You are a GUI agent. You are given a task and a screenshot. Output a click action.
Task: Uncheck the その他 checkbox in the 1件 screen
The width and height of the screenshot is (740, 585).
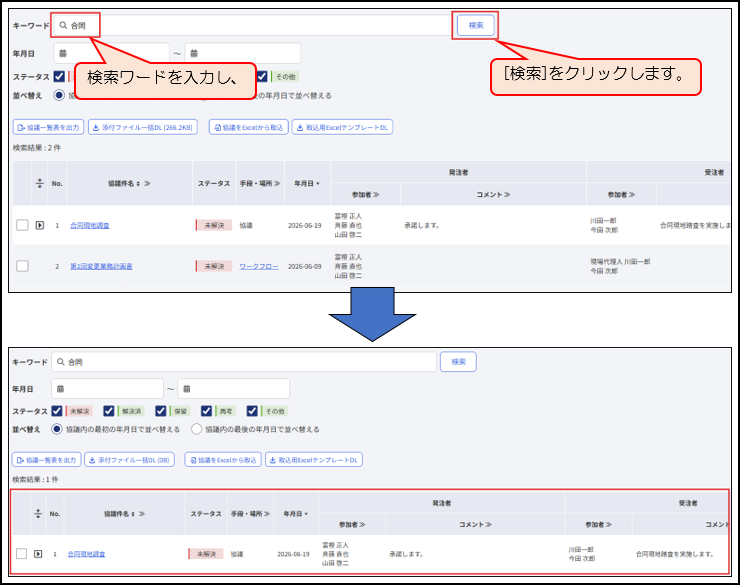coord(252,411)
